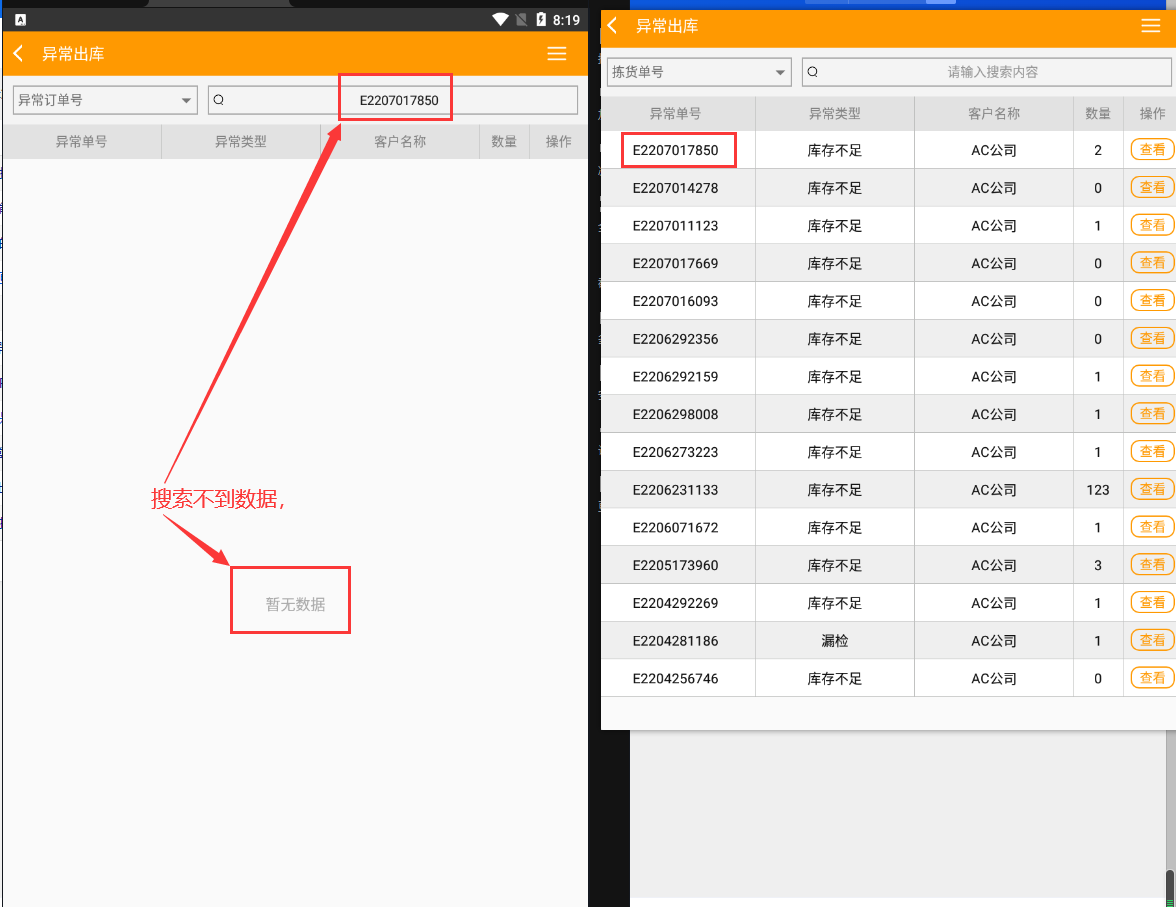Screen dimensions: 1176x907
Task: Click 查看 for order E2205173960
Action: pyautogui.click(x=1152, y=565)
